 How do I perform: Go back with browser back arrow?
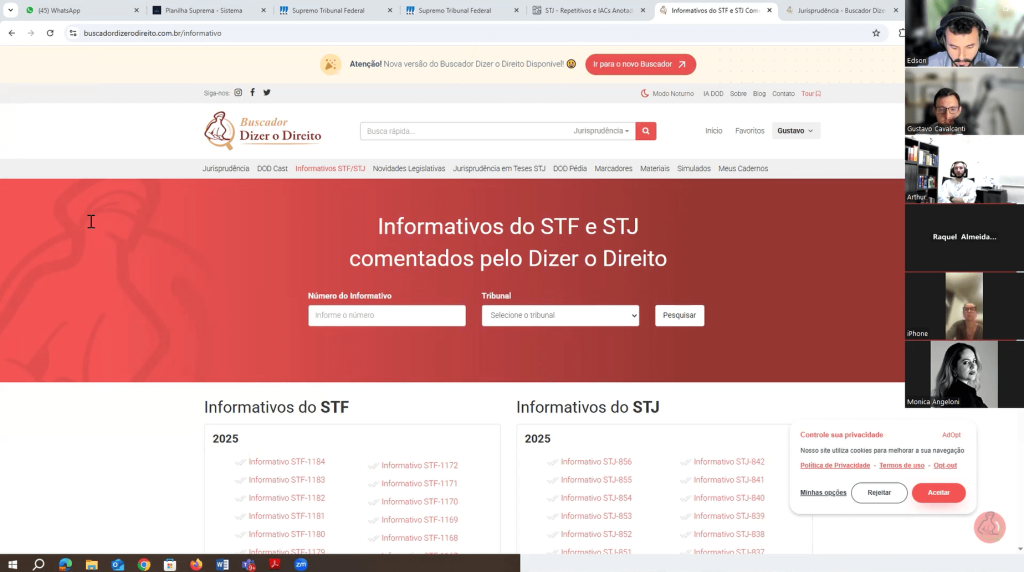point(12,33)
